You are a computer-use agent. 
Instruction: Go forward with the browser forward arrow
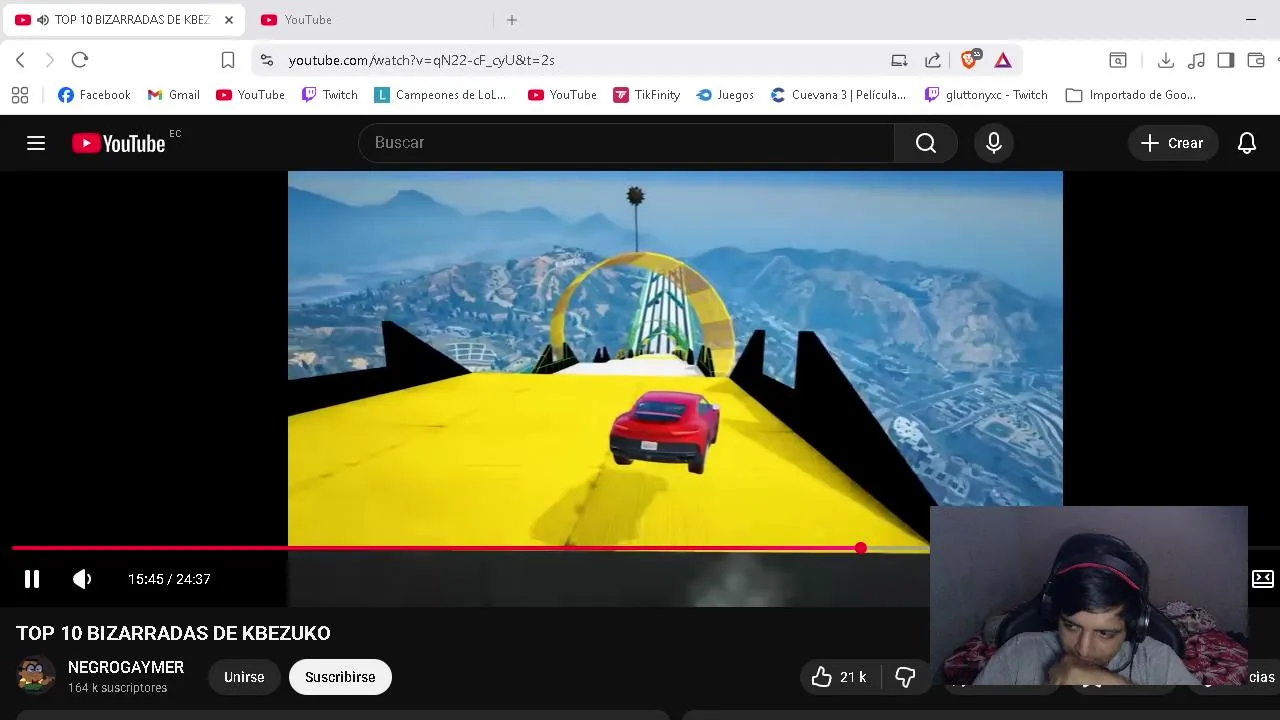pyautogui.click(x=49, y=60)
